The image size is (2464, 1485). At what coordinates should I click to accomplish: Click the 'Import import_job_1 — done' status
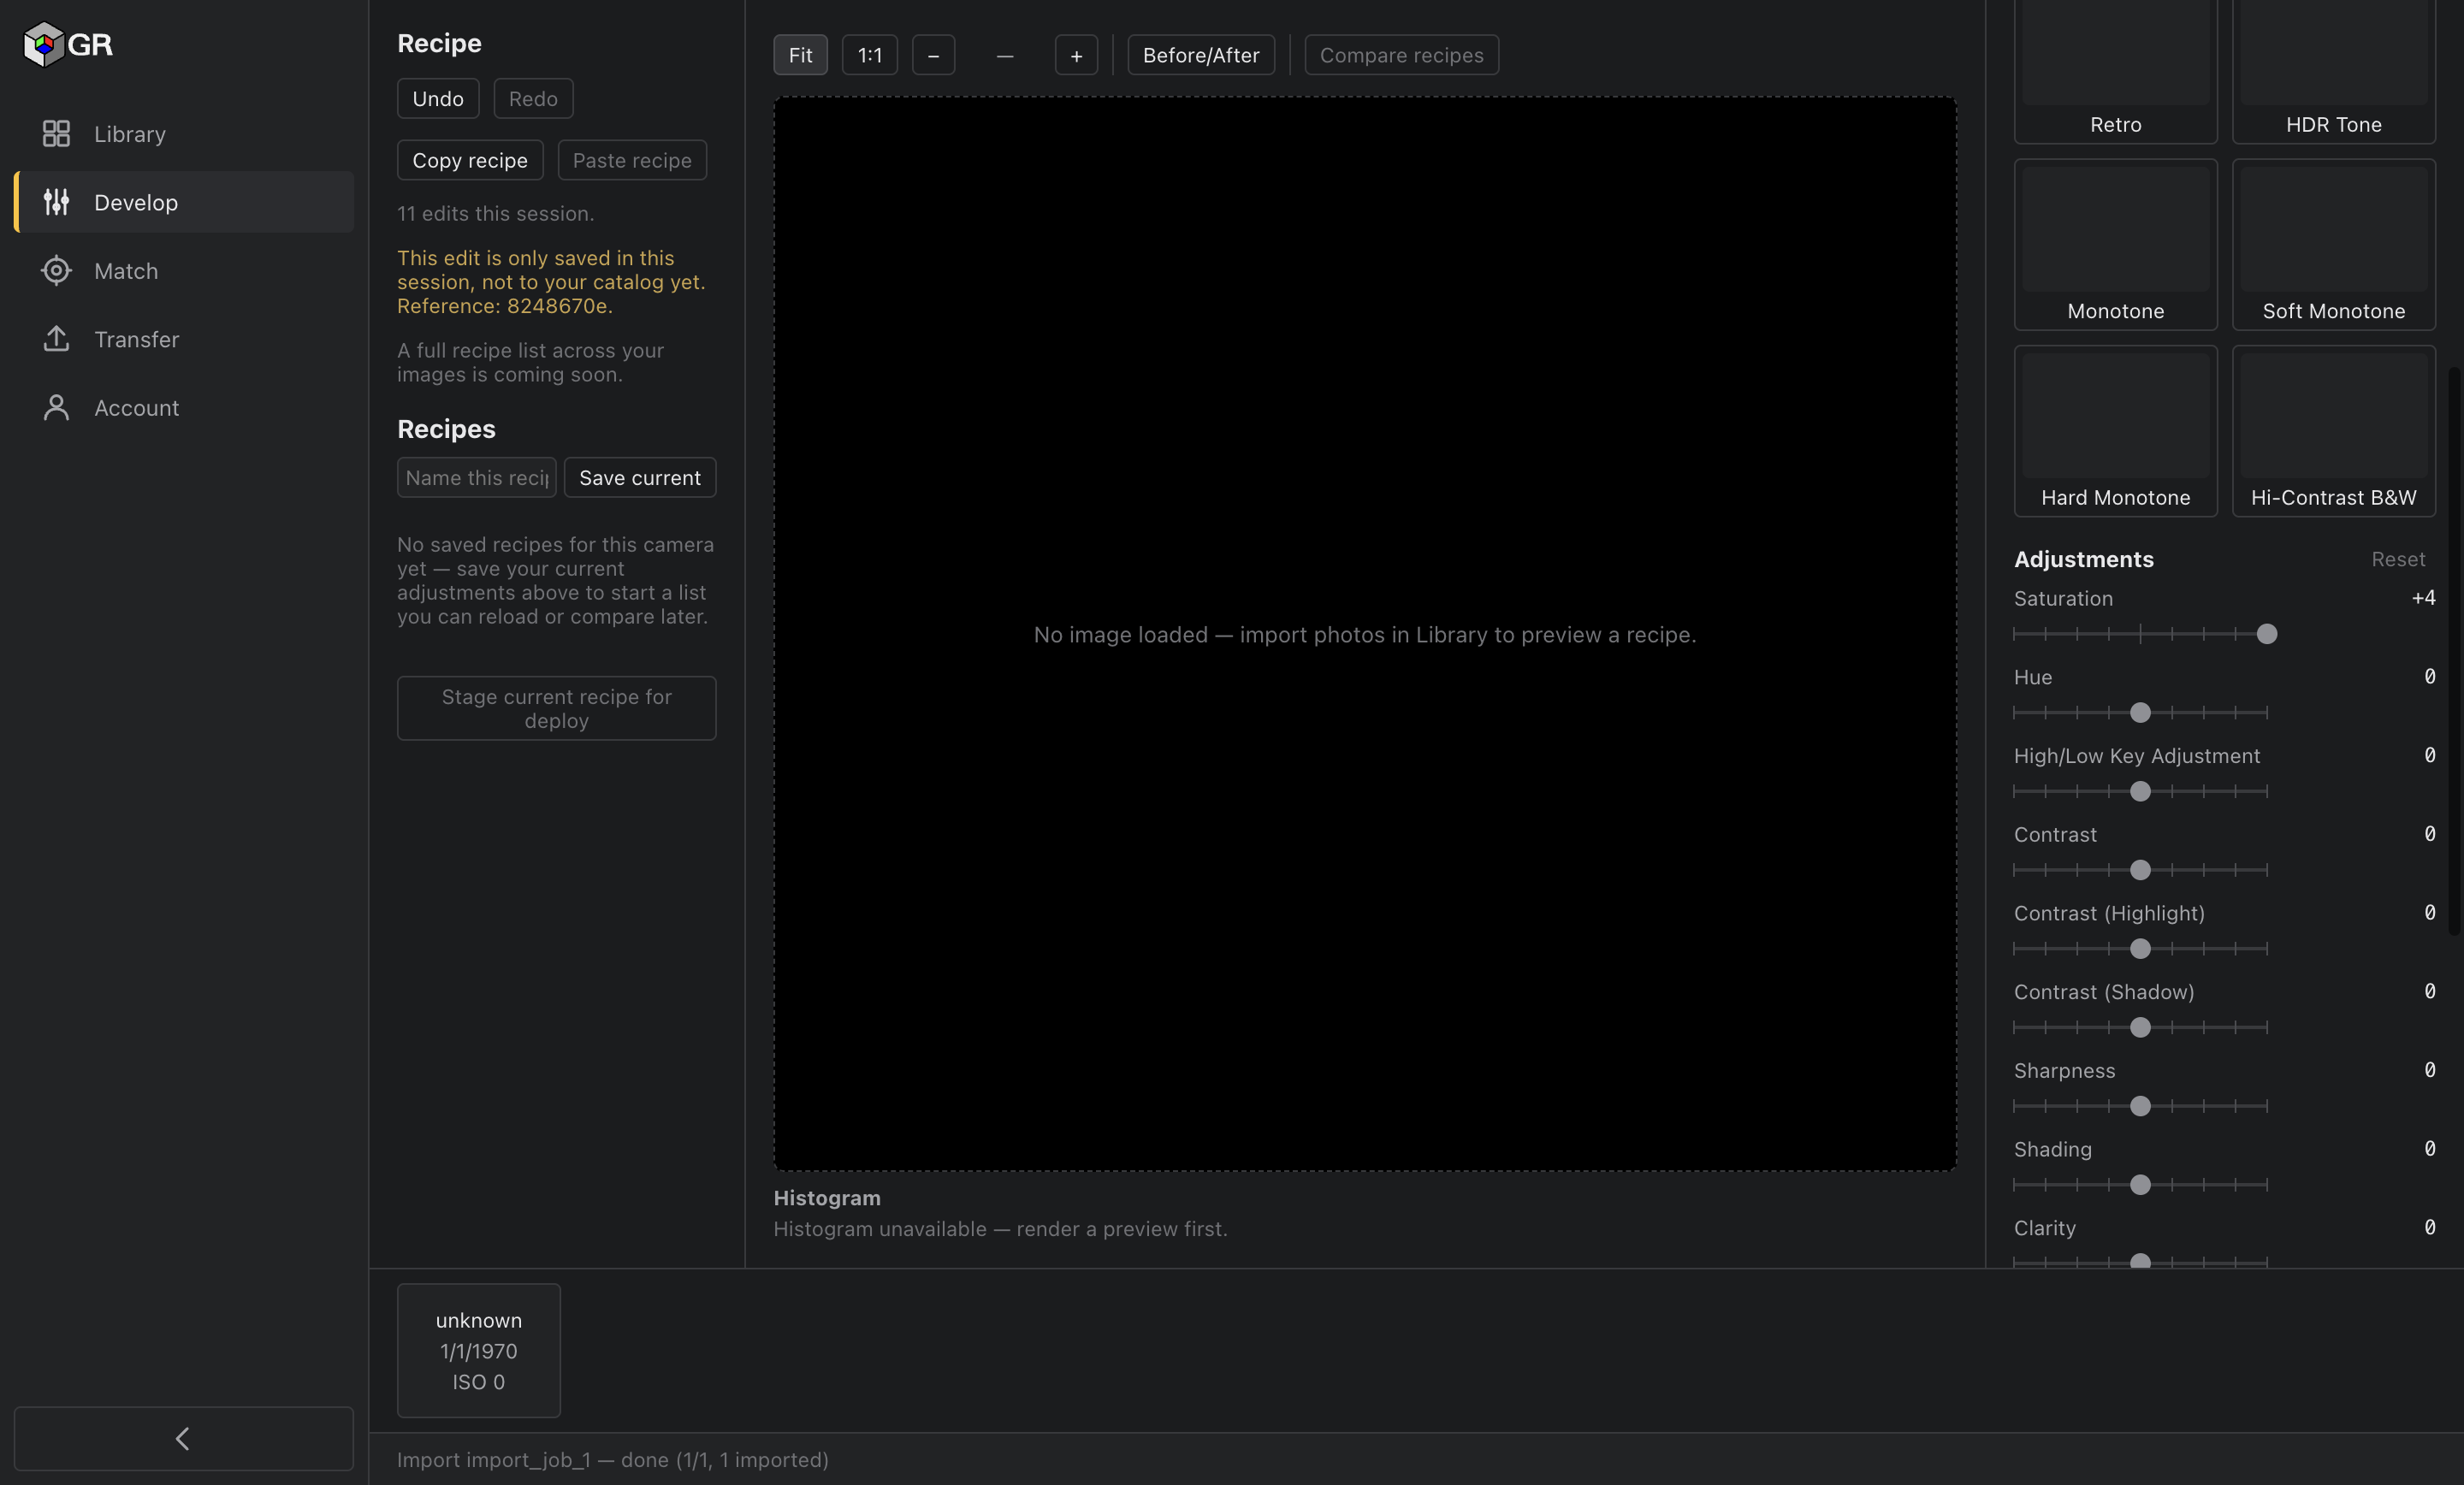(x=613, y=1460)
